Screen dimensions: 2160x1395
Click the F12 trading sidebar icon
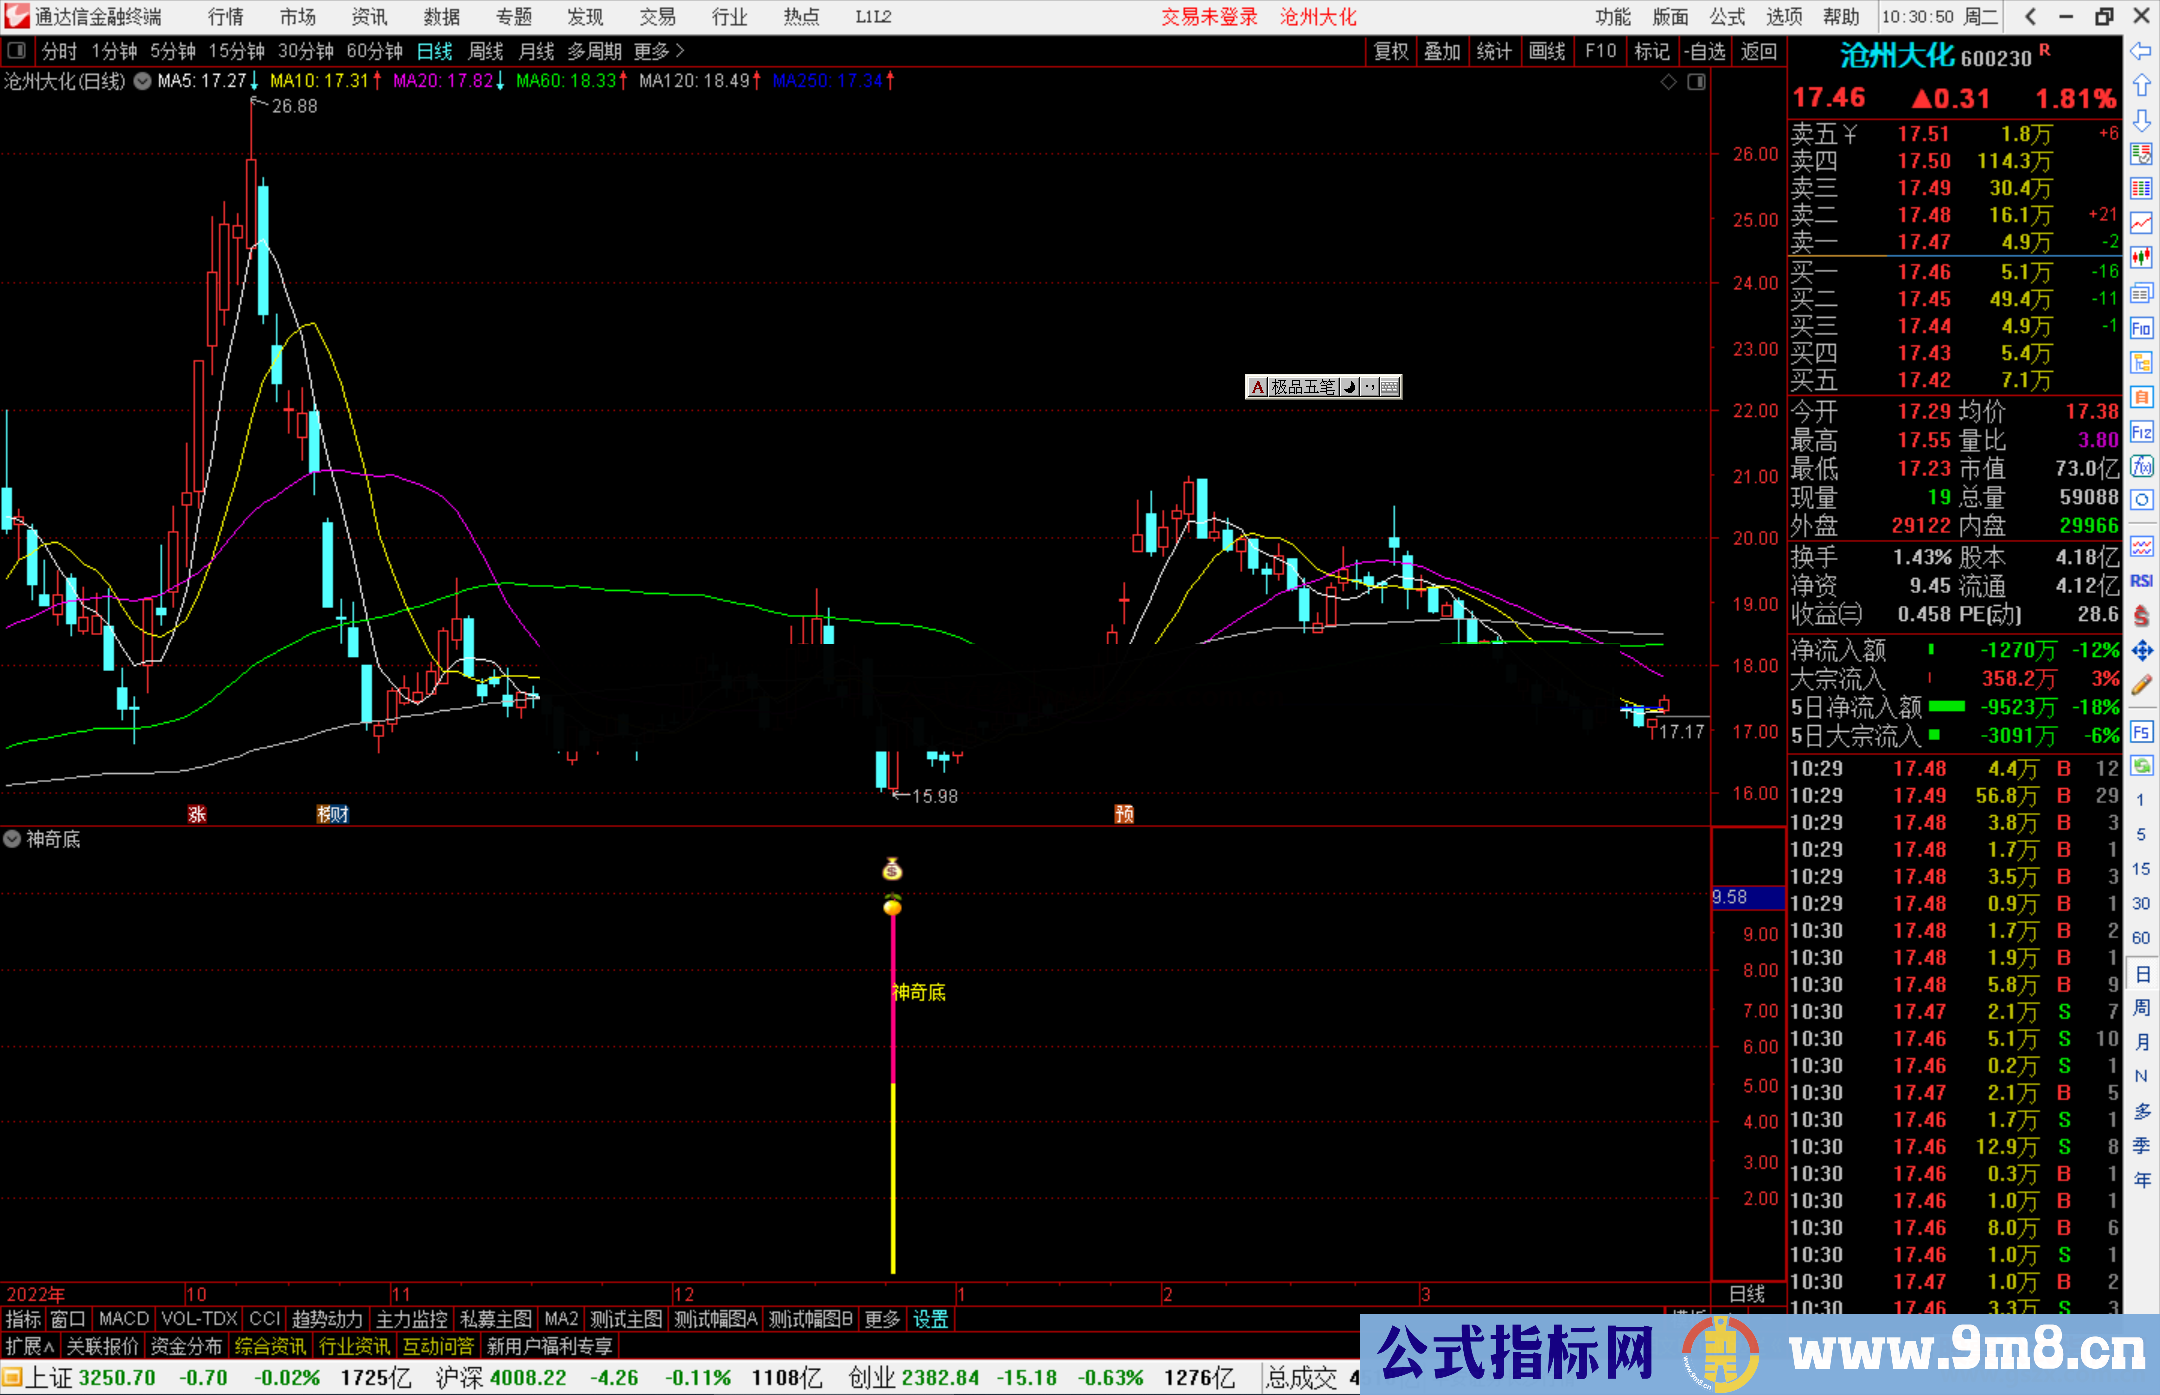pos(2141,432)
